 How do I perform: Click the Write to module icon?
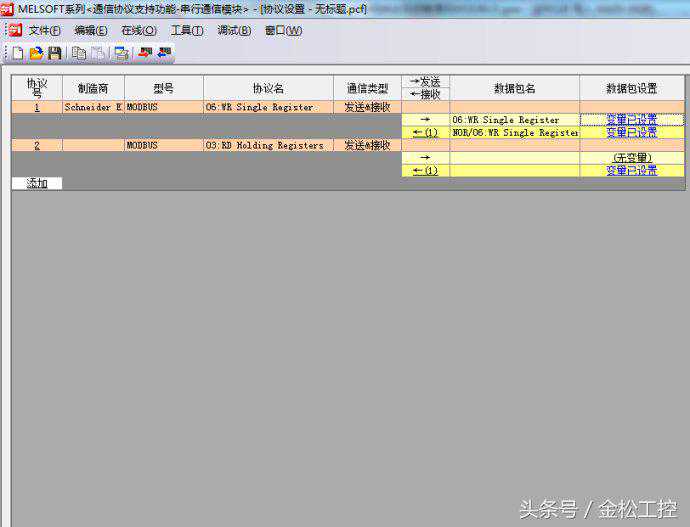coord(145,52)
